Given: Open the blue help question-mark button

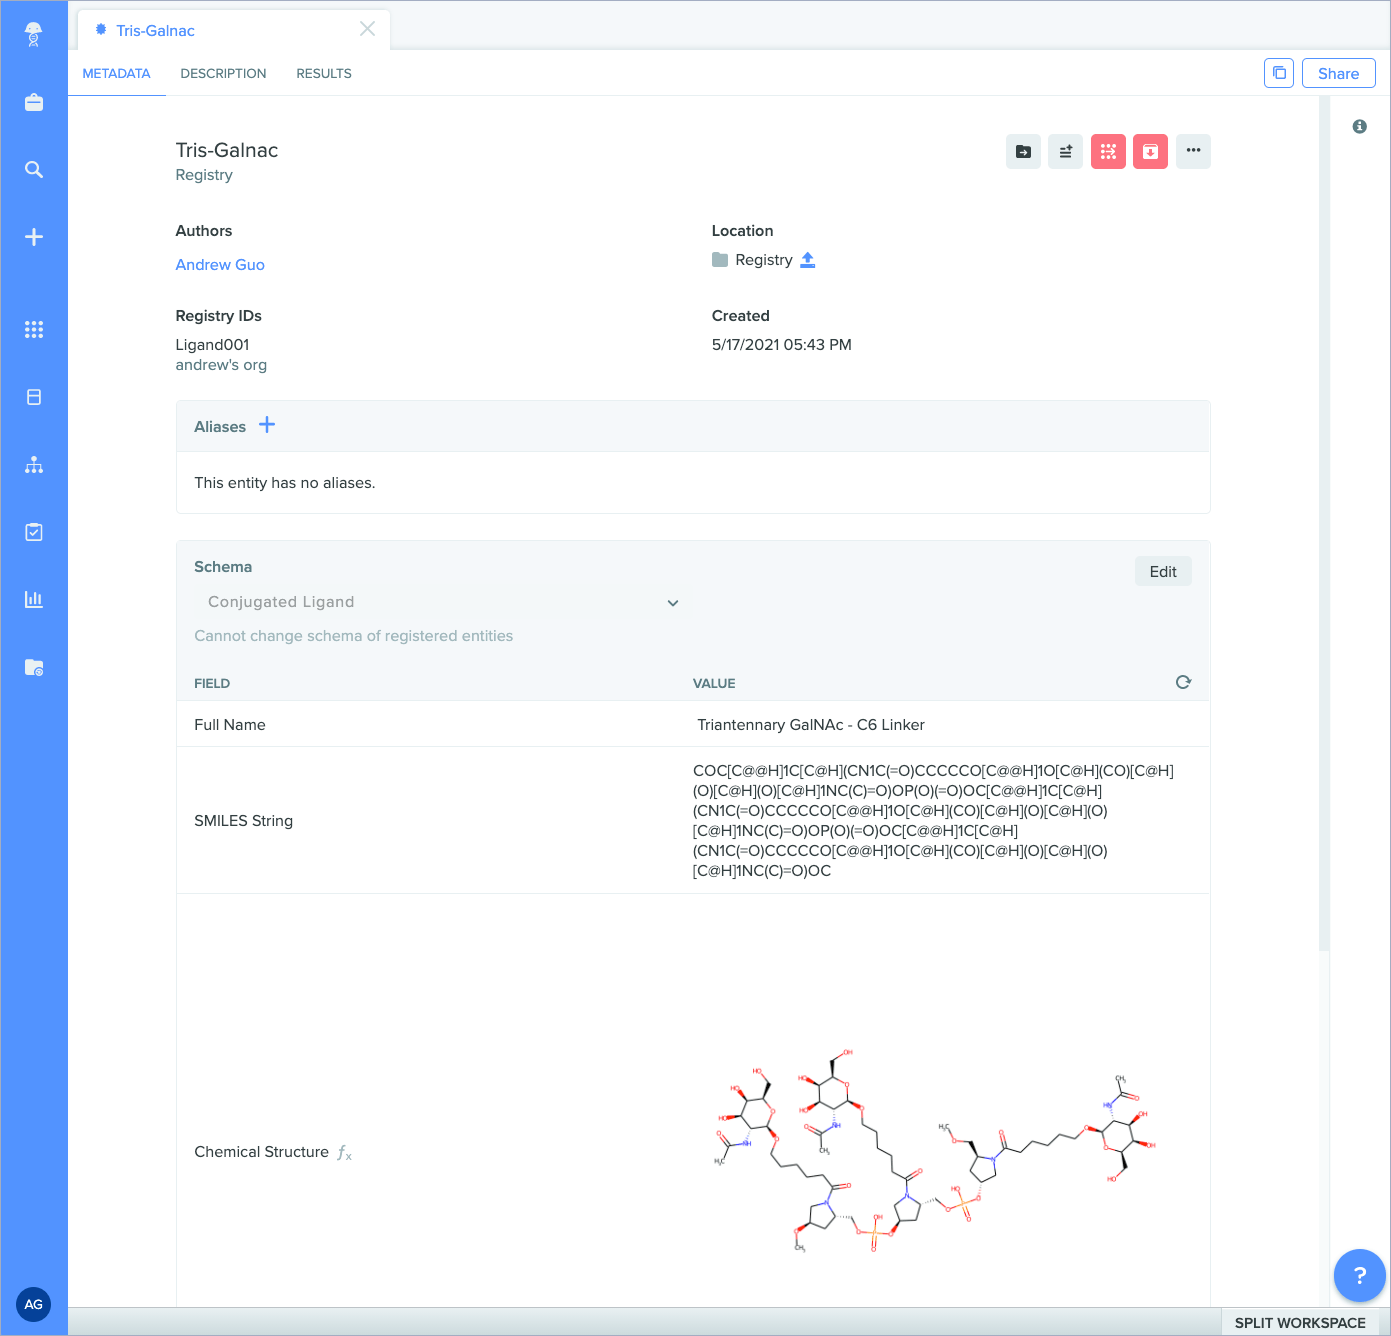Looking at the screenshot, I should (1359, 1275).
